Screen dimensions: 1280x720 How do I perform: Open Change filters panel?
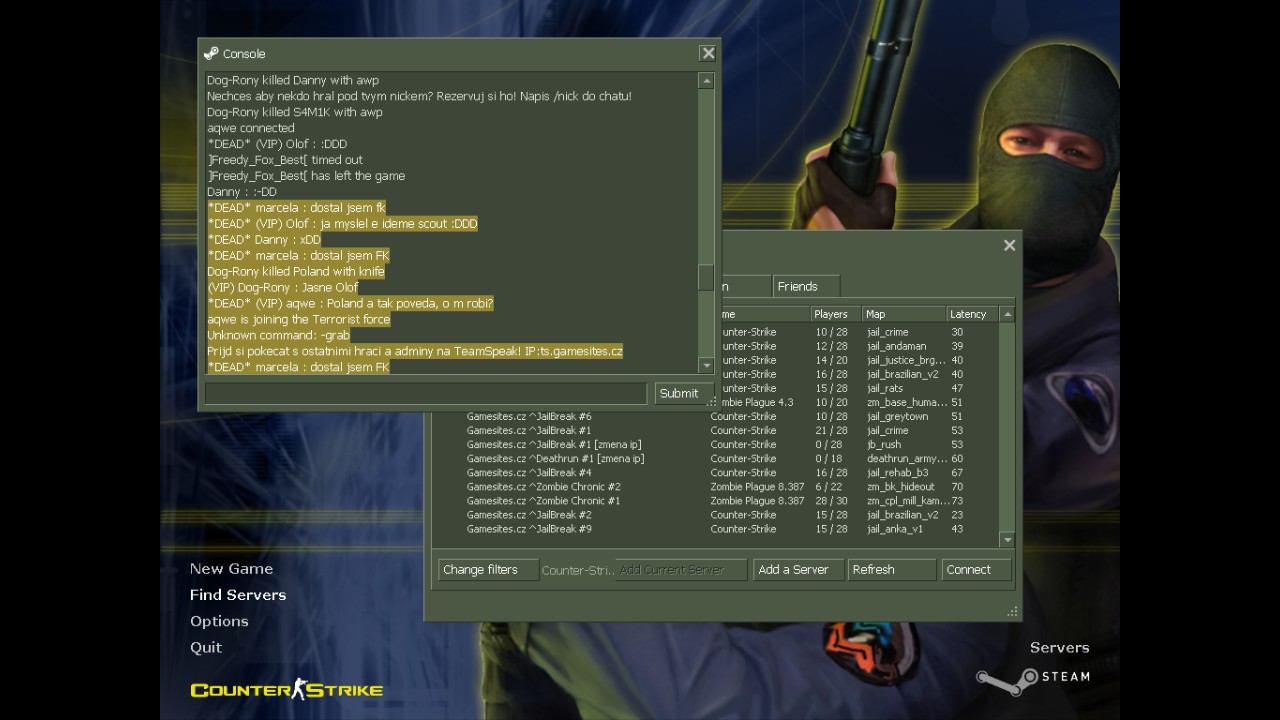click(x=488, y=570)
